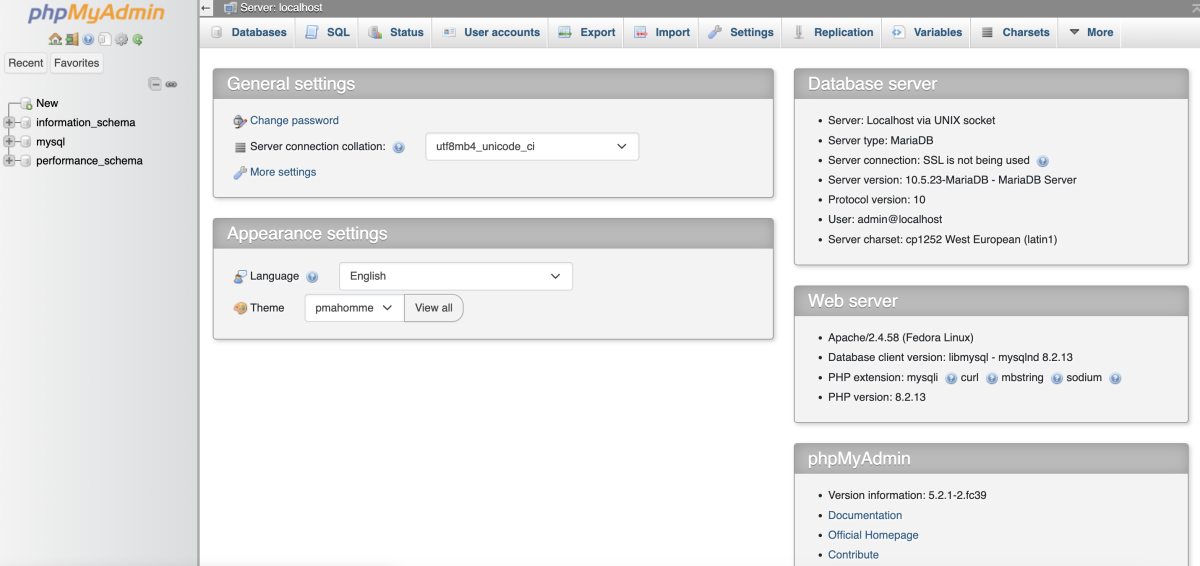Click 'Version information: 5.2.1-2.fc39' text

909,496
